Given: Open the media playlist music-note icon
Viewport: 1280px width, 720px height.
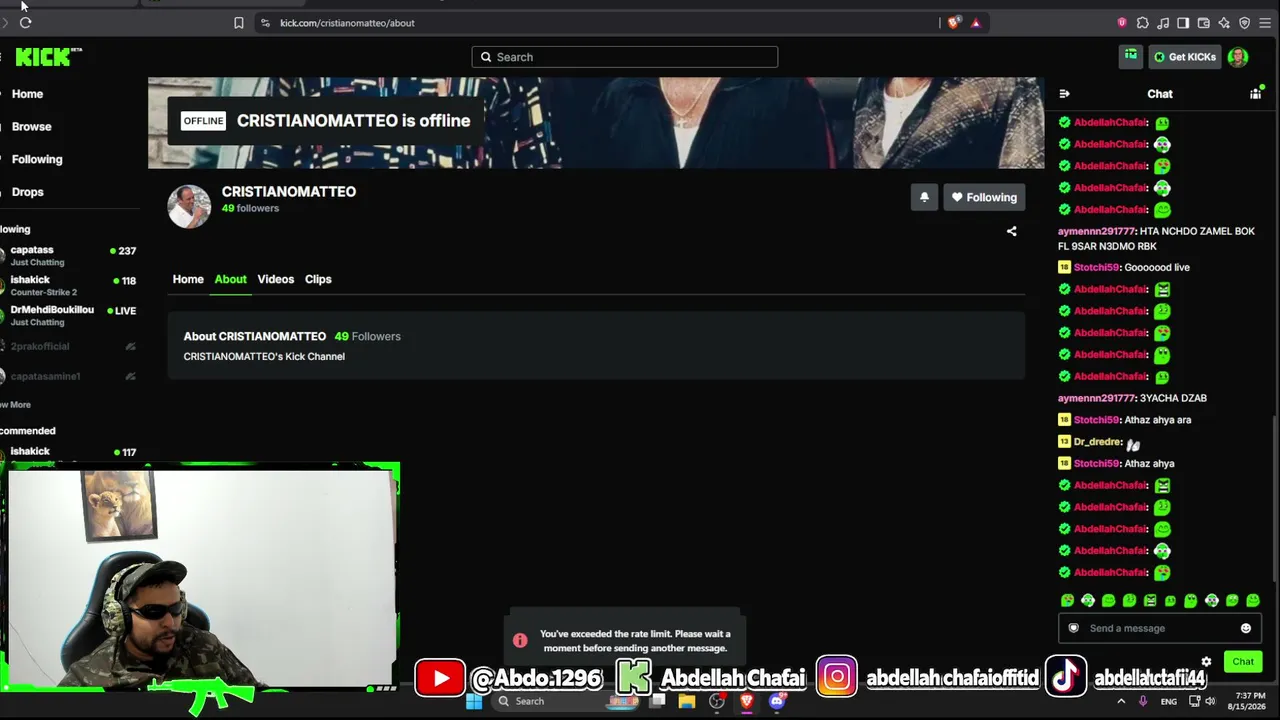Looking at the screenshot, I should coord(1163,23).
